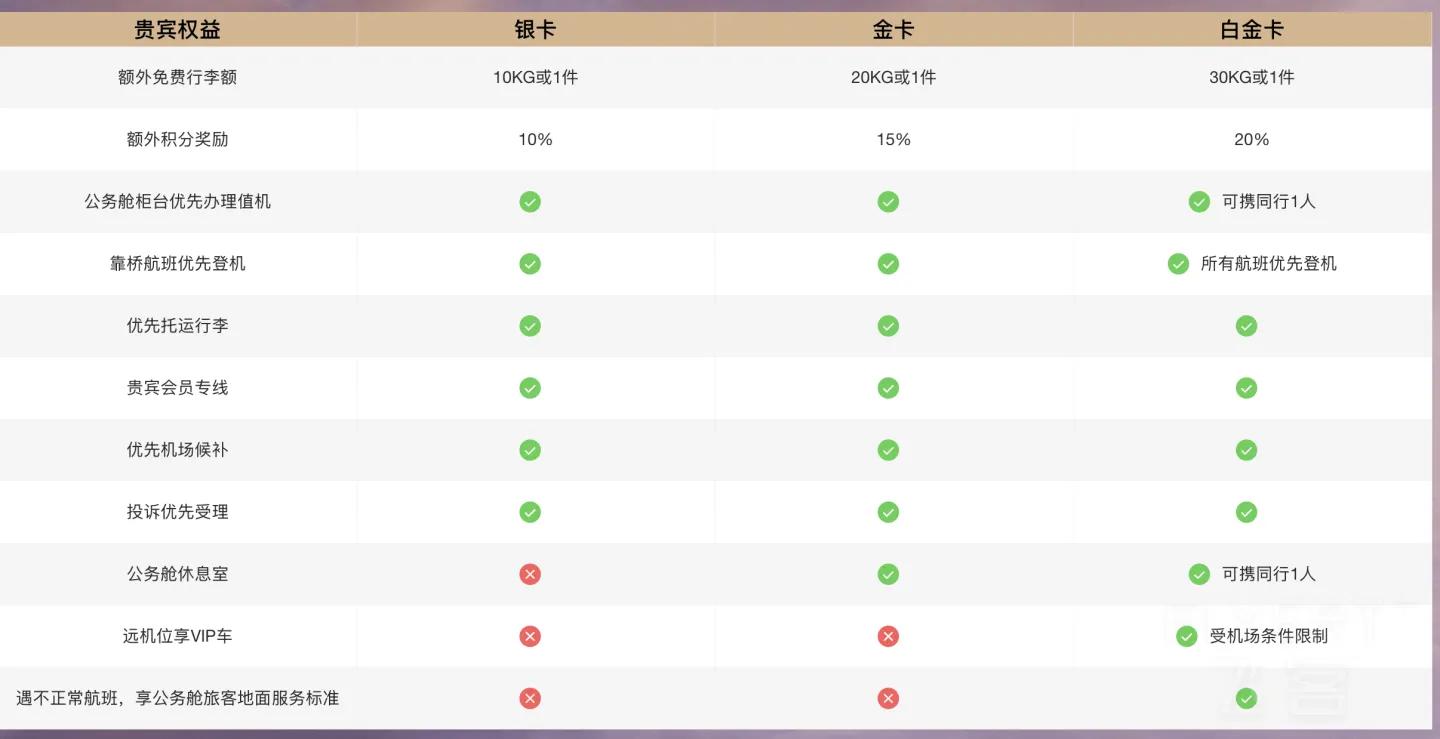1440x739 pixels.
Task: Click the 公务舱柜台优先办理值机 row label
Action: (178, 201)
